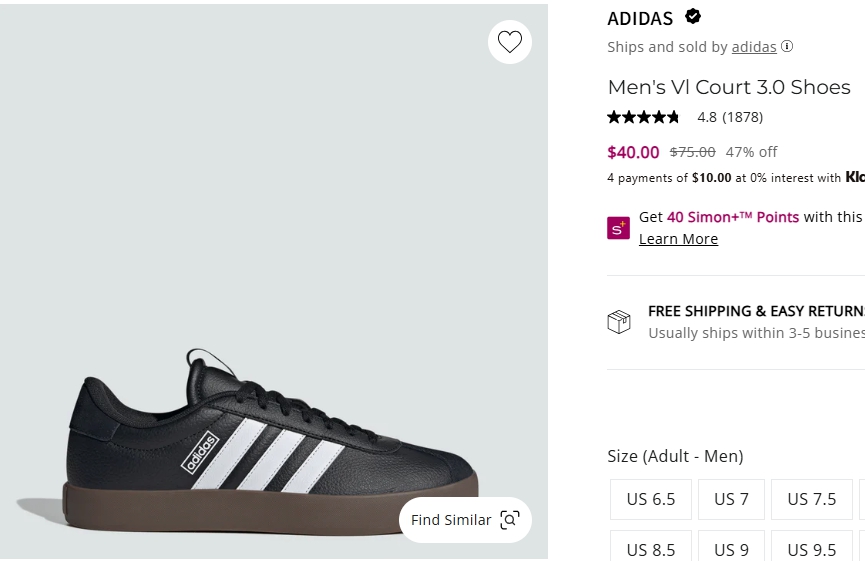
Task: Click the Find Similar button
Action: tap(465, 520)
